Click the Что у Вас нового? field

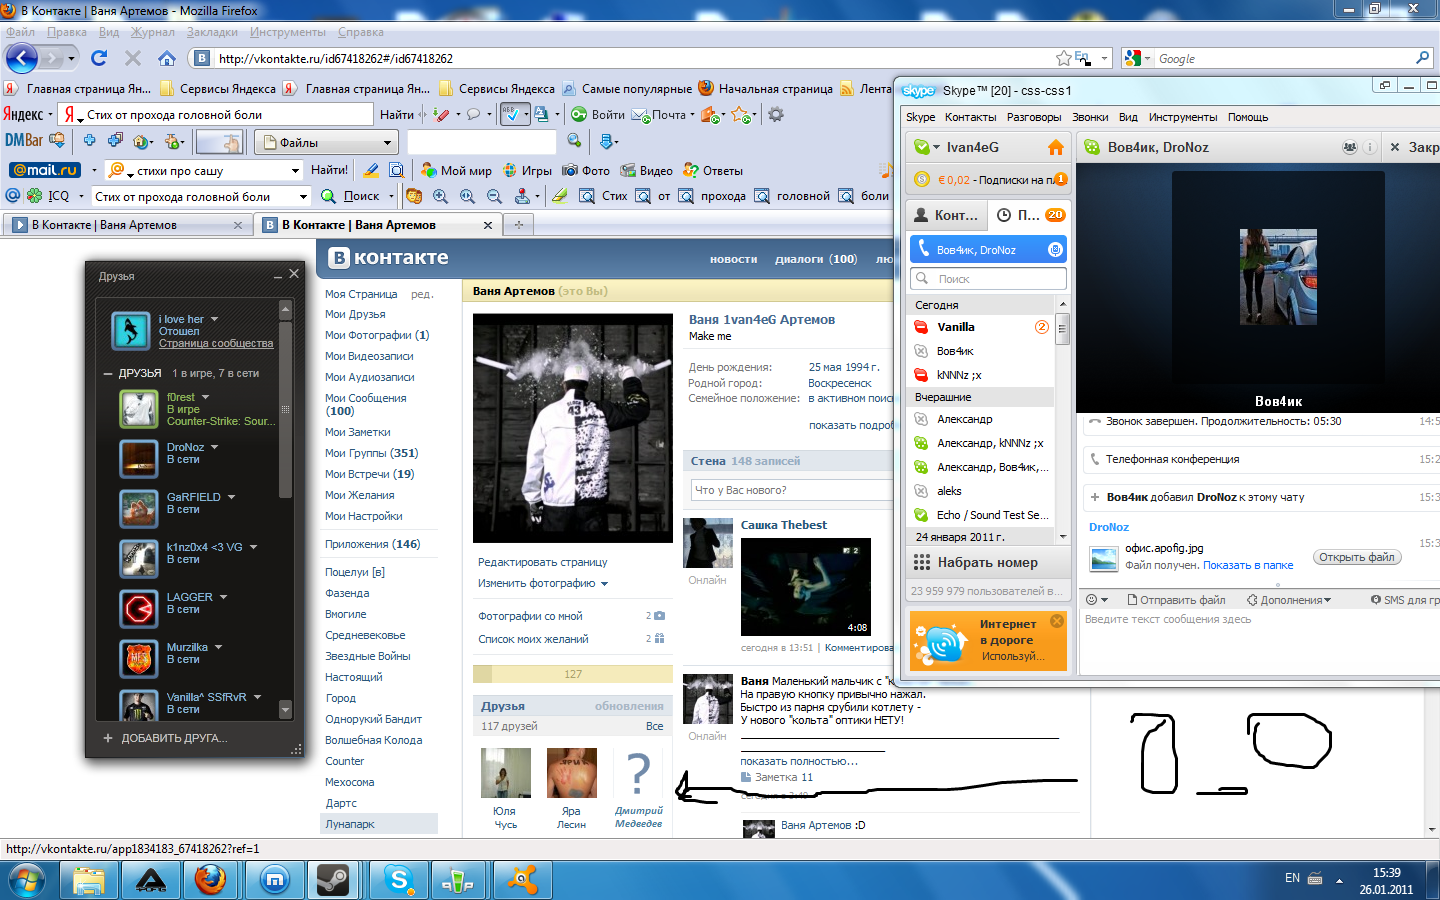792,490
